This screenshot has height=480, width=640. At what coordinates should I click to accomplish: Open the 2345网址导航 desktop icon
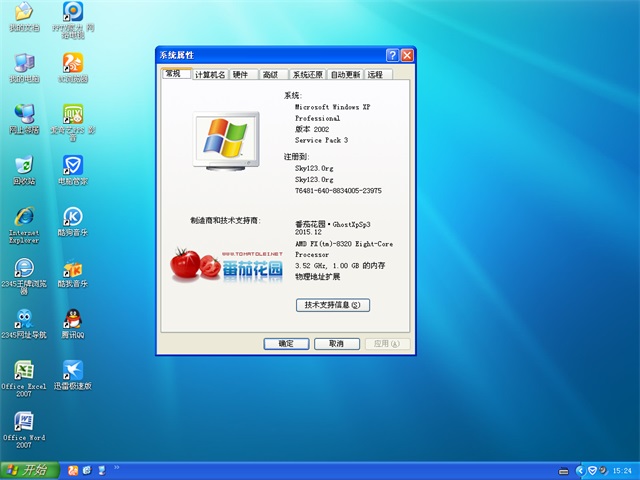point(24,318)
